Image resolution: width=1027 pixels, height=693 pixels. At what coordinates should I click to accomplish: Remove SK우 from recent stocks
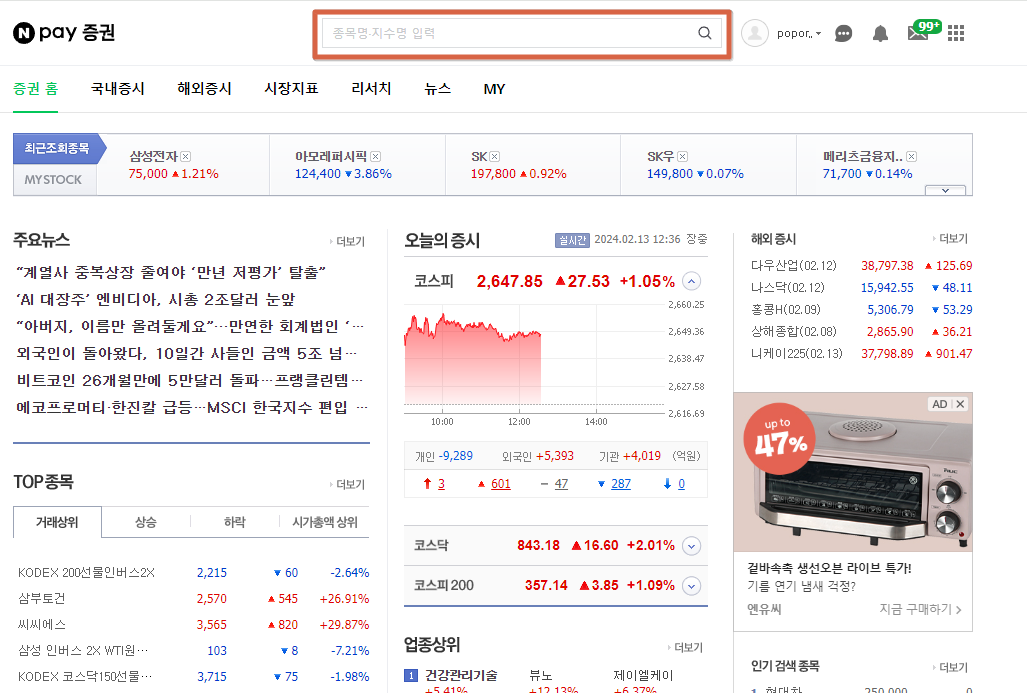(x=682, y=155)
